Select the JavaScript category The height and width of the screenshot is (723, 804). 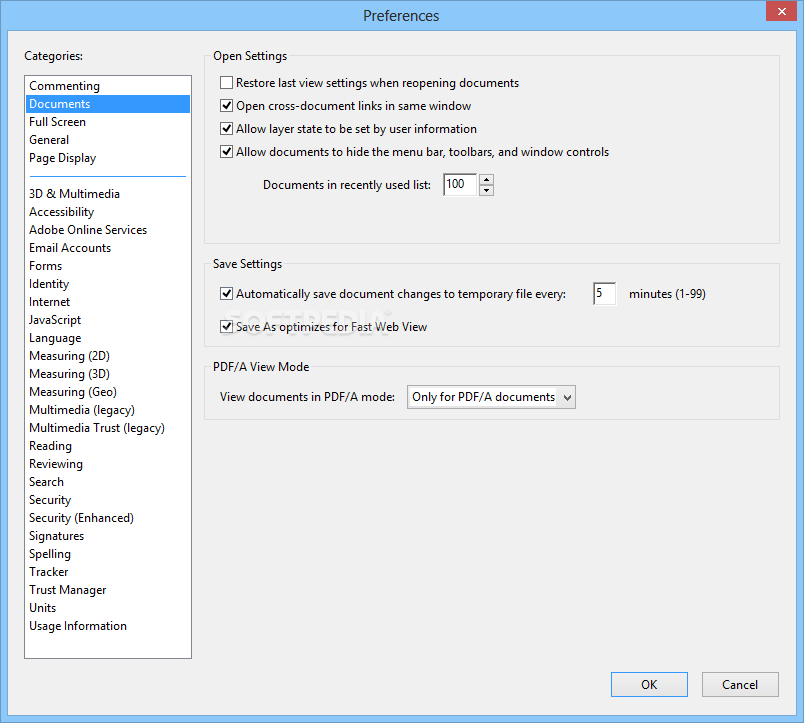108,319
